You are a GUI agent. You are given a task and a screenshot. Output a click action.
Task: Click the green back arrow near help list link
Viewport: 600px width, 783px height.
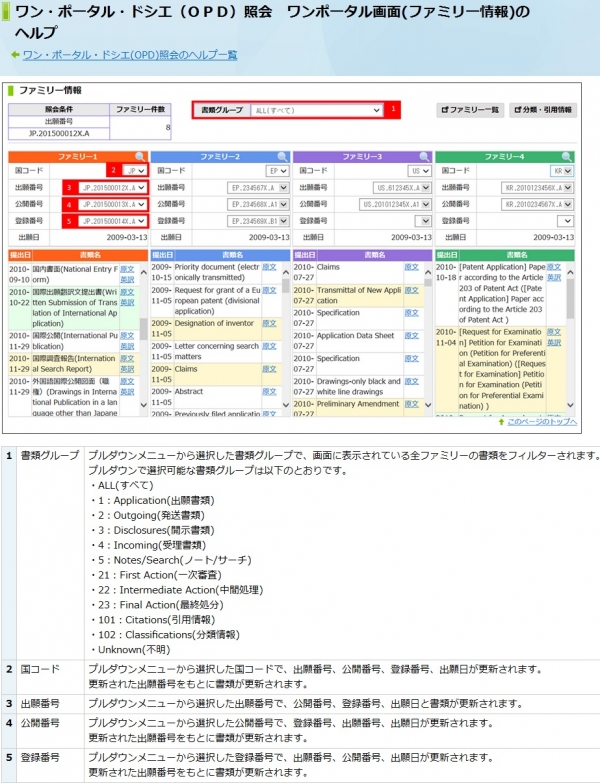(x=15, y=54)
